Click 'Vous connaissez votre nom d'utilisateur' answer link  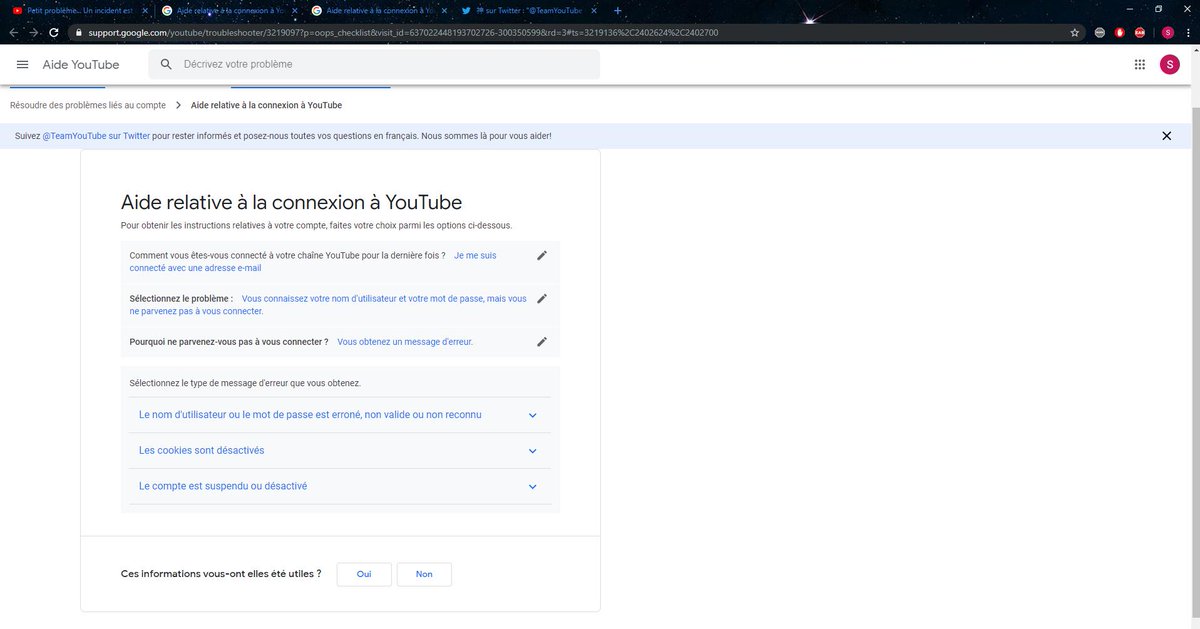(328, 305)
